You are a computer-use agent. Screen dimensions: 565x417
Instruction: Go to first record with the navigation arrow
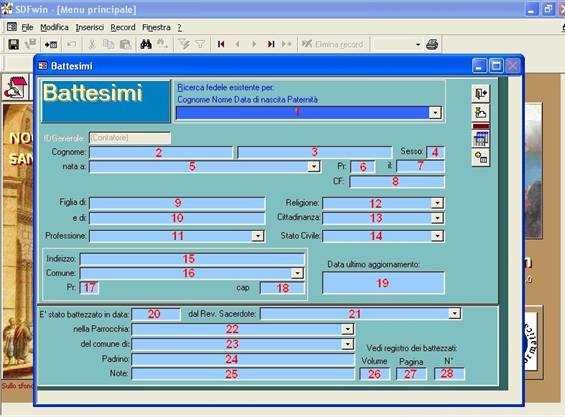[x=221, y=44]
